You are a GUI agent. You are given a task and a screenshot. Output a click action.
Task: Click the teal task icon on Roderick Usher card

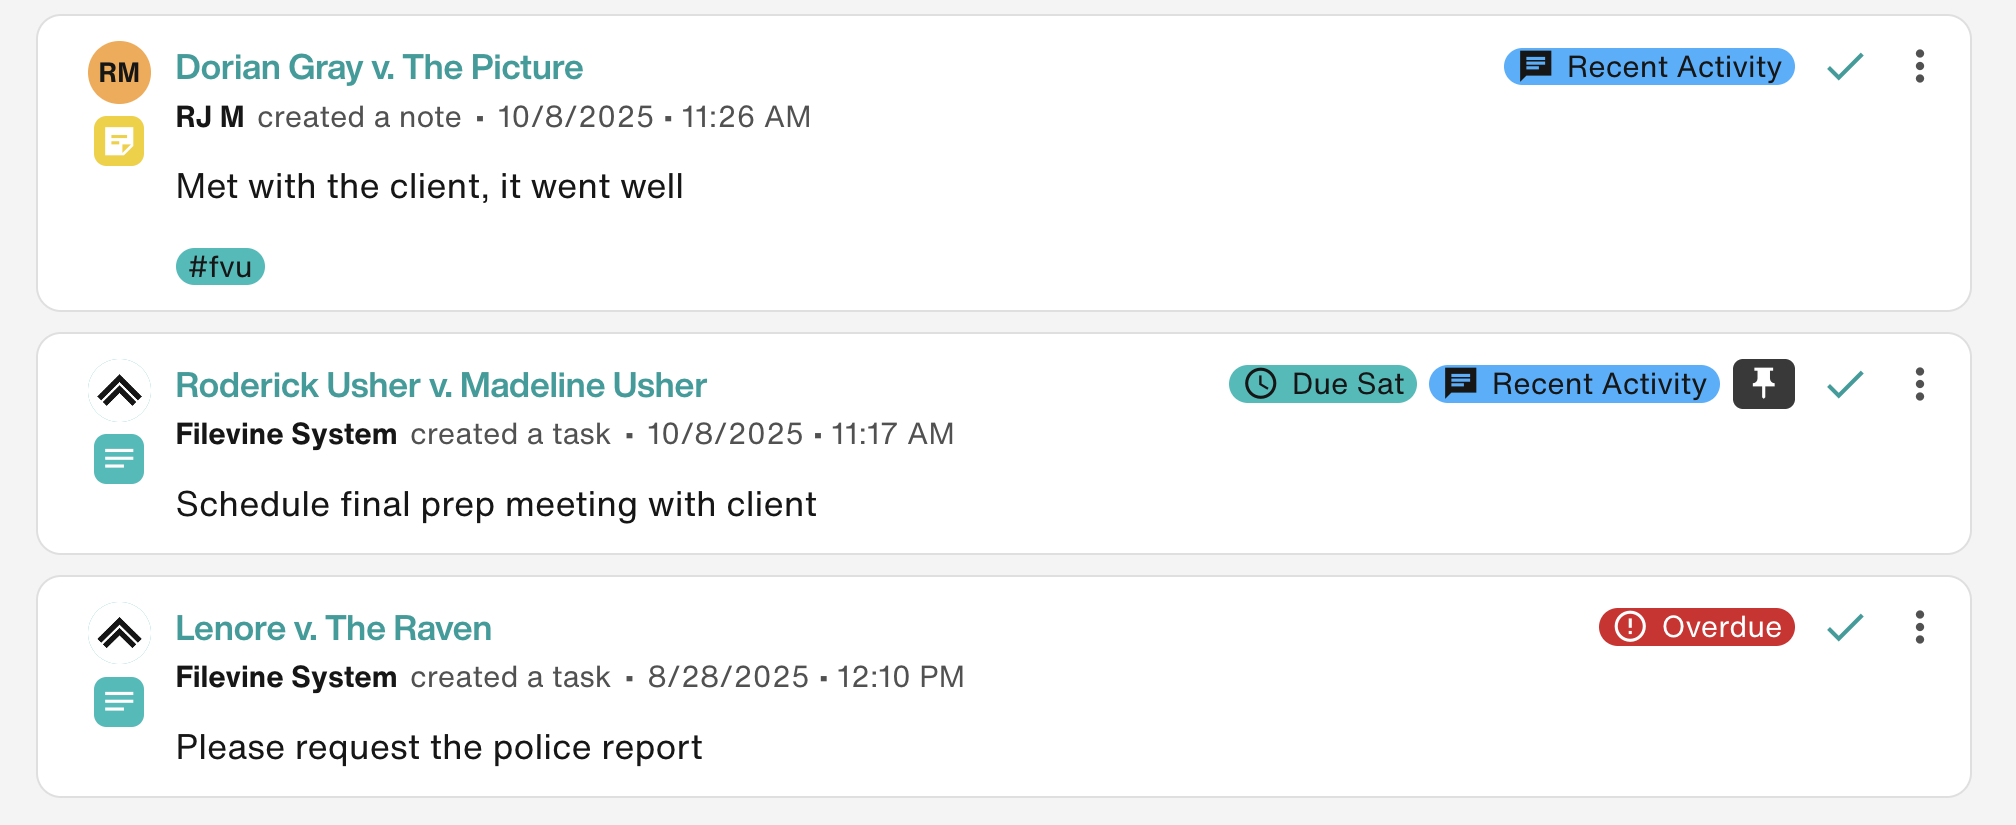[119, 459]
